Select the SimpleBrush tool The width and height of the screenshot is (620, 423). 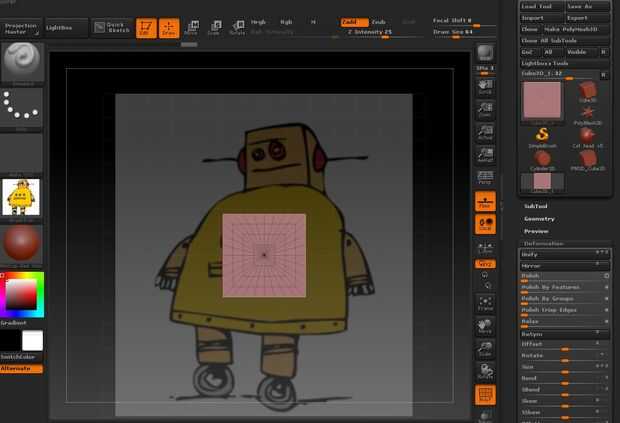(x=542, y=137)
